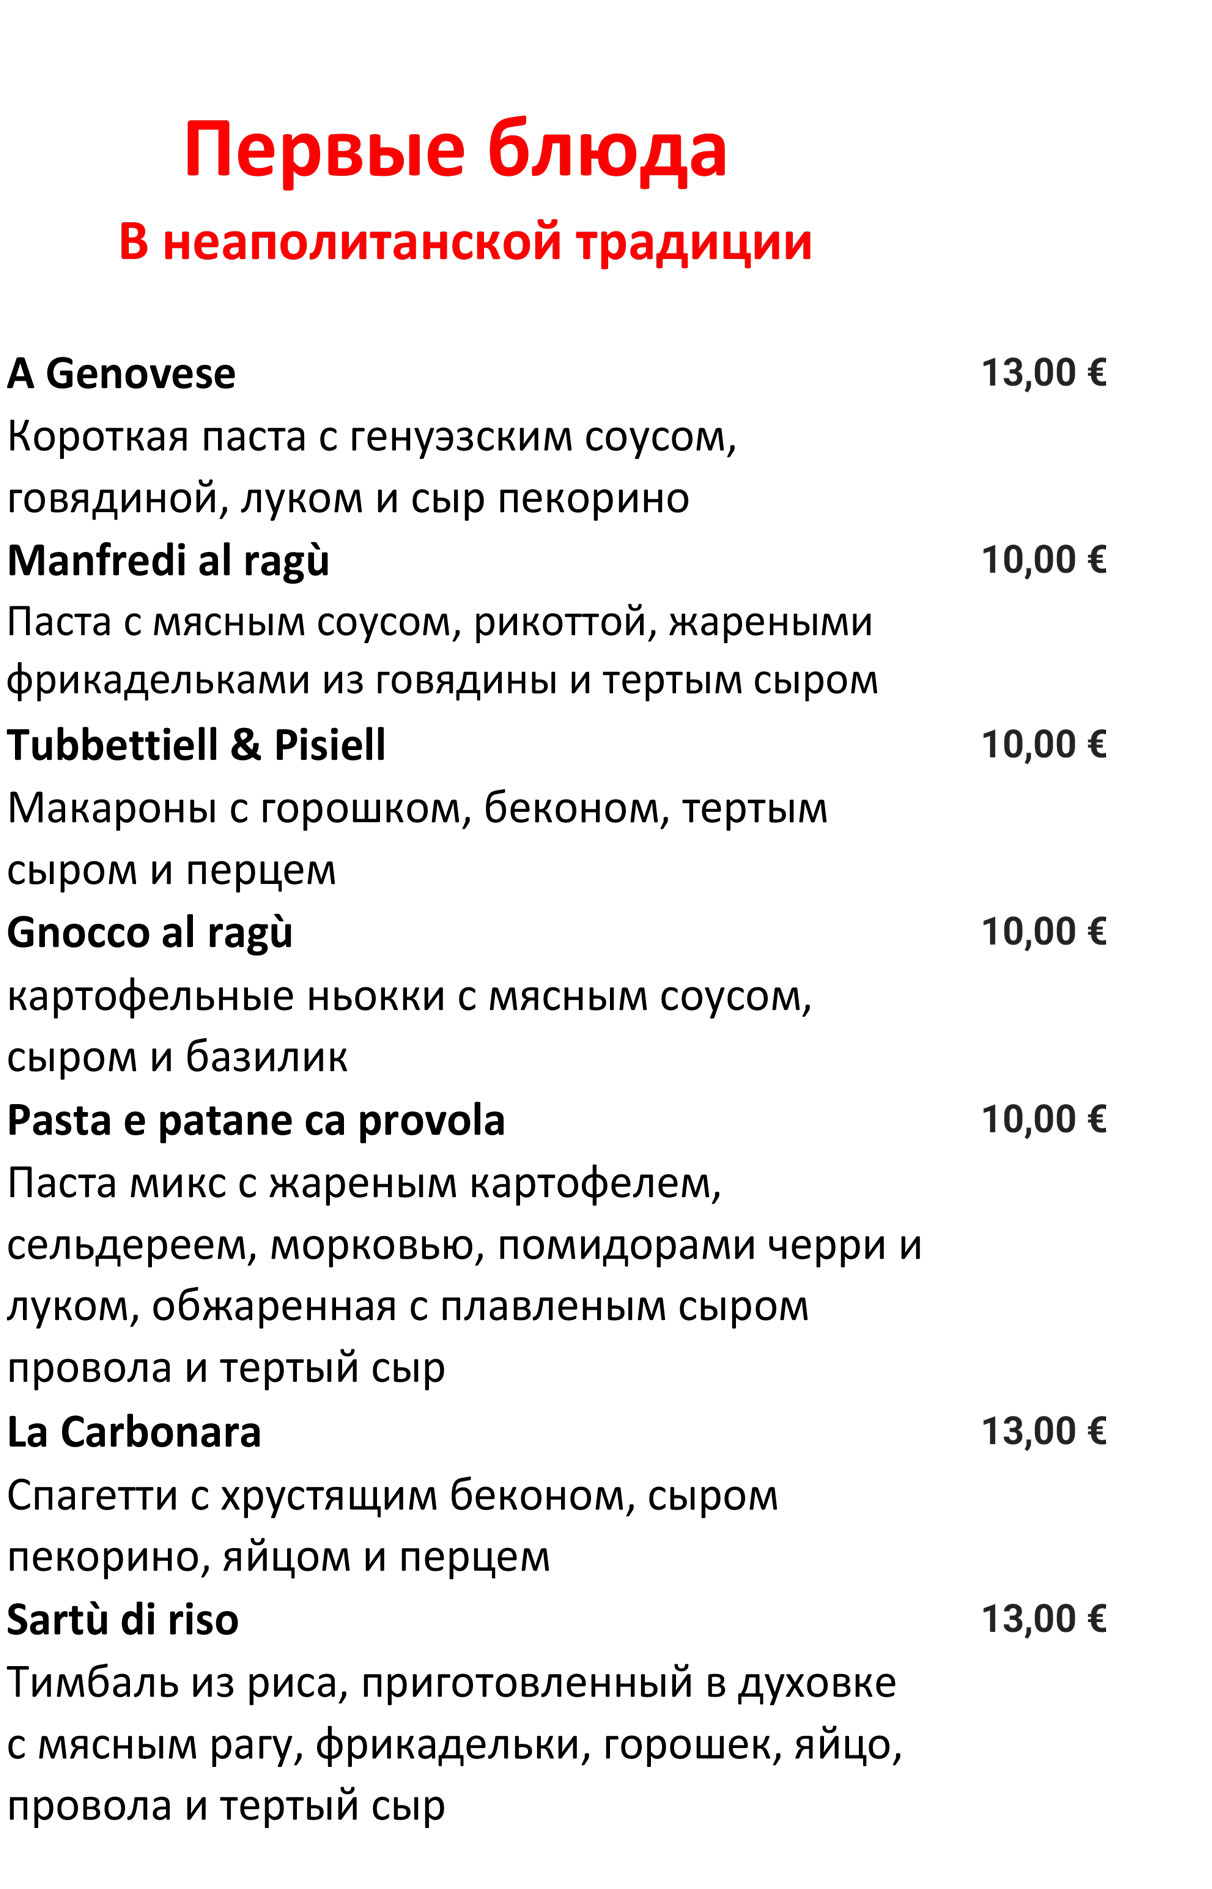Click the Sartù di riso price

pos(1043,1619)
